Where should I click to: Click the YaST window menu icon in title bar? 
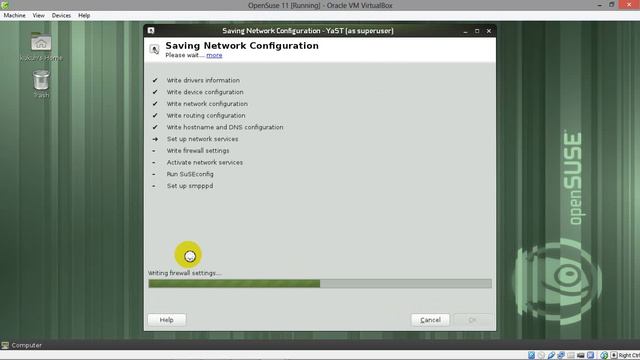[x=151, y=31]
